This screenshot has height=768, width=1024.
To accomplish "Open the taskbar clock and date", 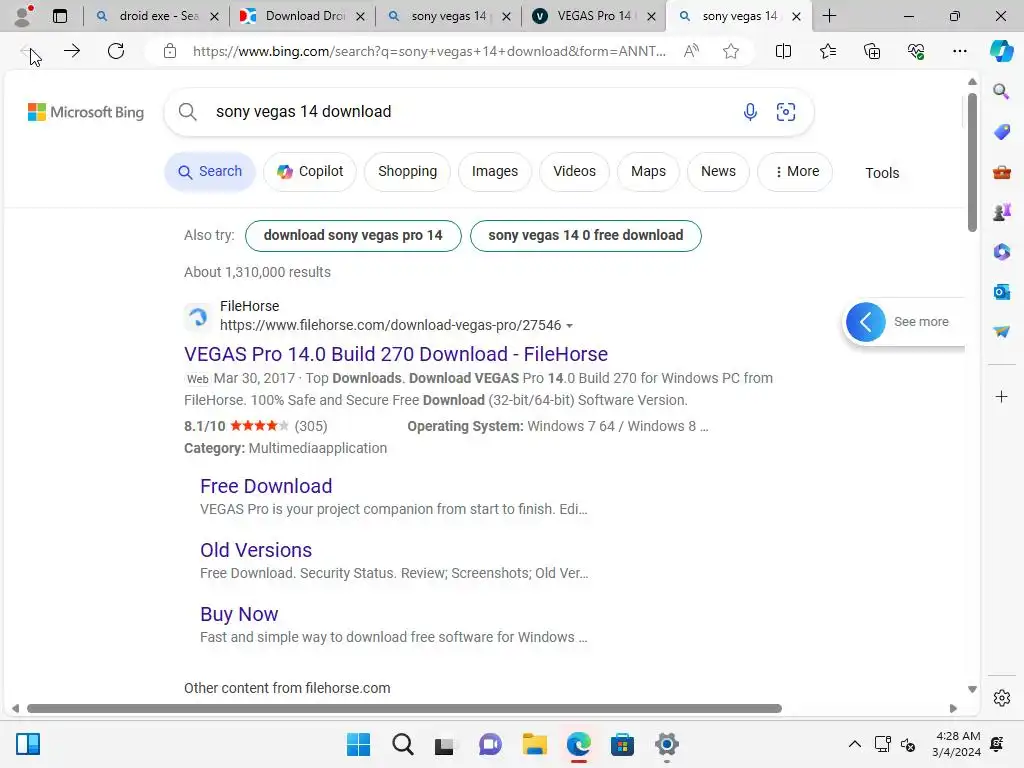I will coord(956,744).
